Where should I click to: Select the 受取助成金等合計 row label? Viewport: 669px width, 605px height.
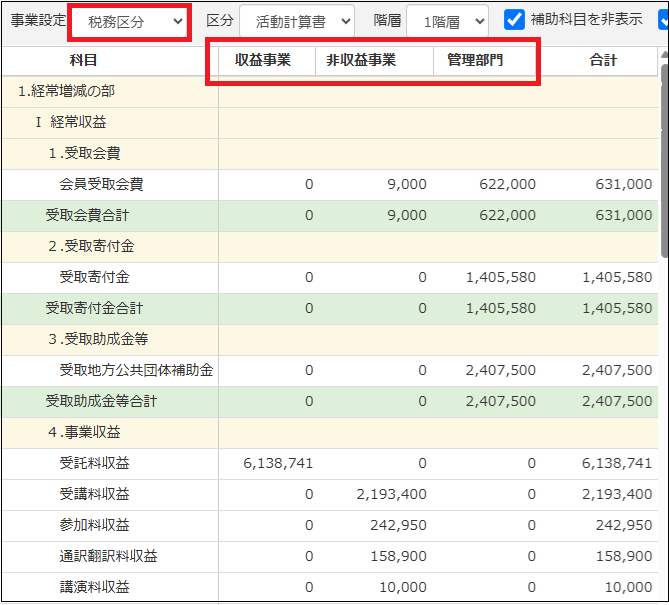pyautogui.click(x=101, y=401)
